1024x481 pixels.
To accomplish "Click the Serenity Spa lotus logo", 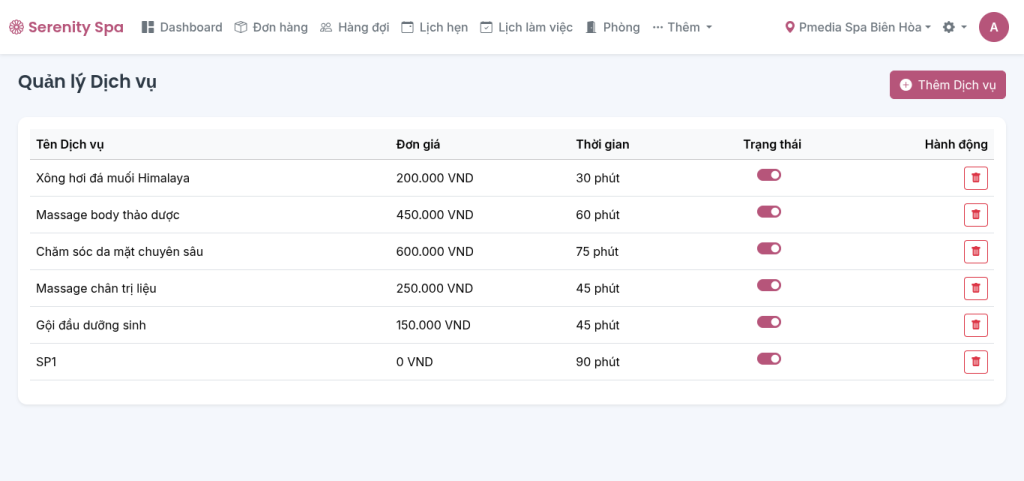I will 15,27.
